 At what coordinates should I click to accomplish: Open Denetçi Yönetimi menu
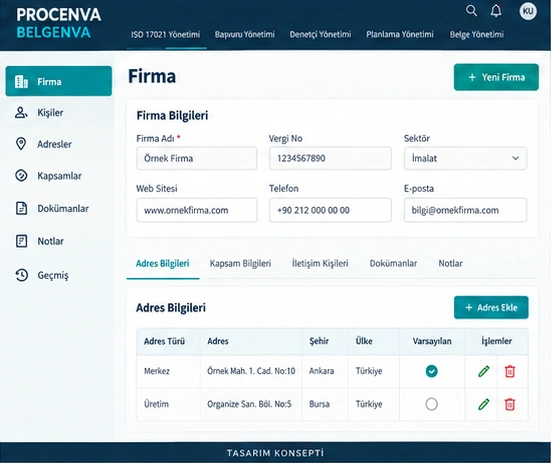(320, 34)
